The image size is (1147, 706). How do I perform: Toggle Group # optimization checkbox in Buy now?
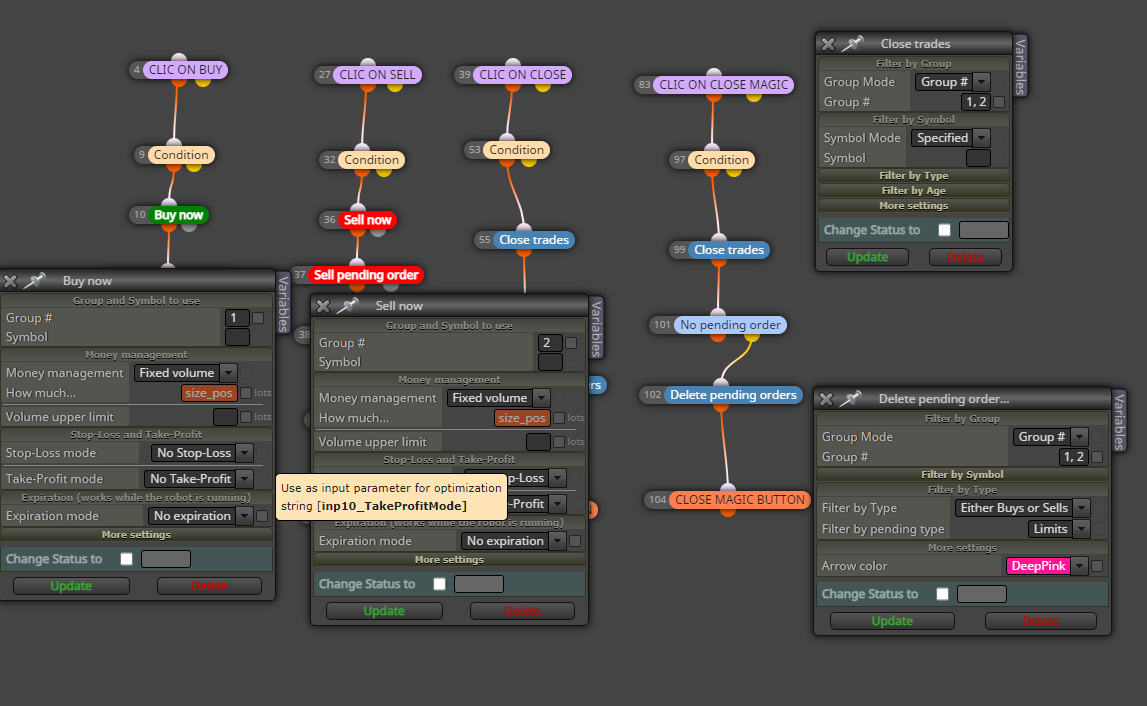click(x=258, y=318)
